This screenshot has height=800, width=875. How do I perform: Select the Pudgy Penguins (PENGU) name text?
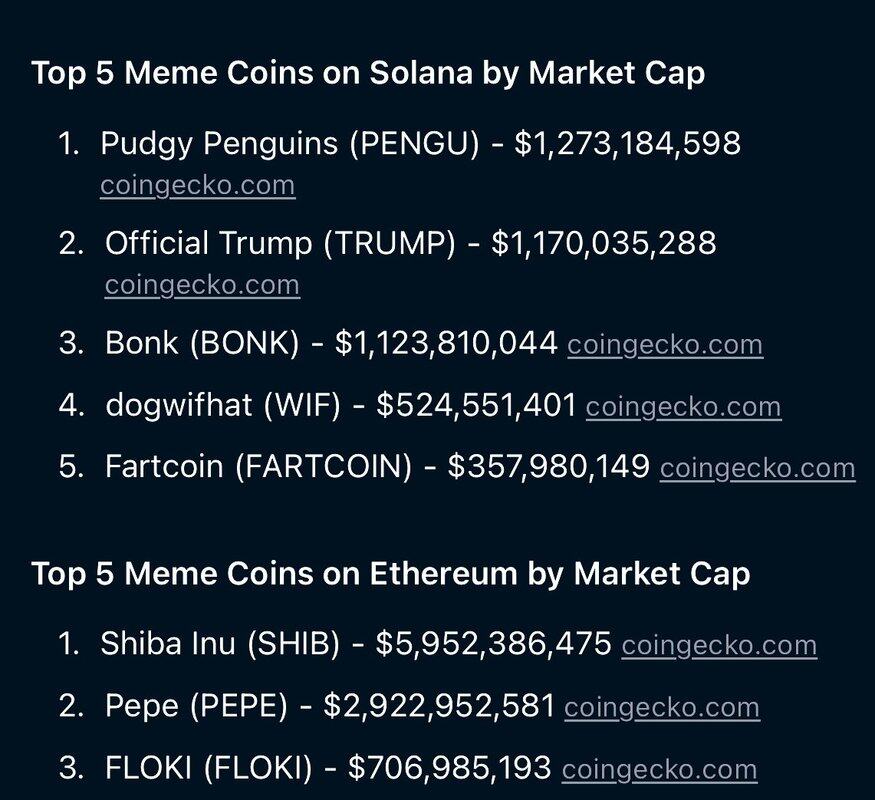coord(290,143)
